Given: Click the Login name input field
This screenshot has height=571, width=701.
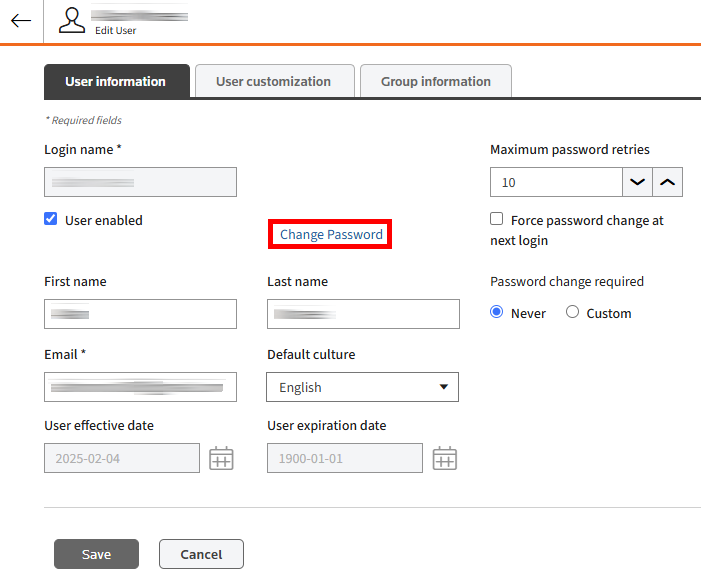Looking at the screenshot, I should click(x=140, y=182).
